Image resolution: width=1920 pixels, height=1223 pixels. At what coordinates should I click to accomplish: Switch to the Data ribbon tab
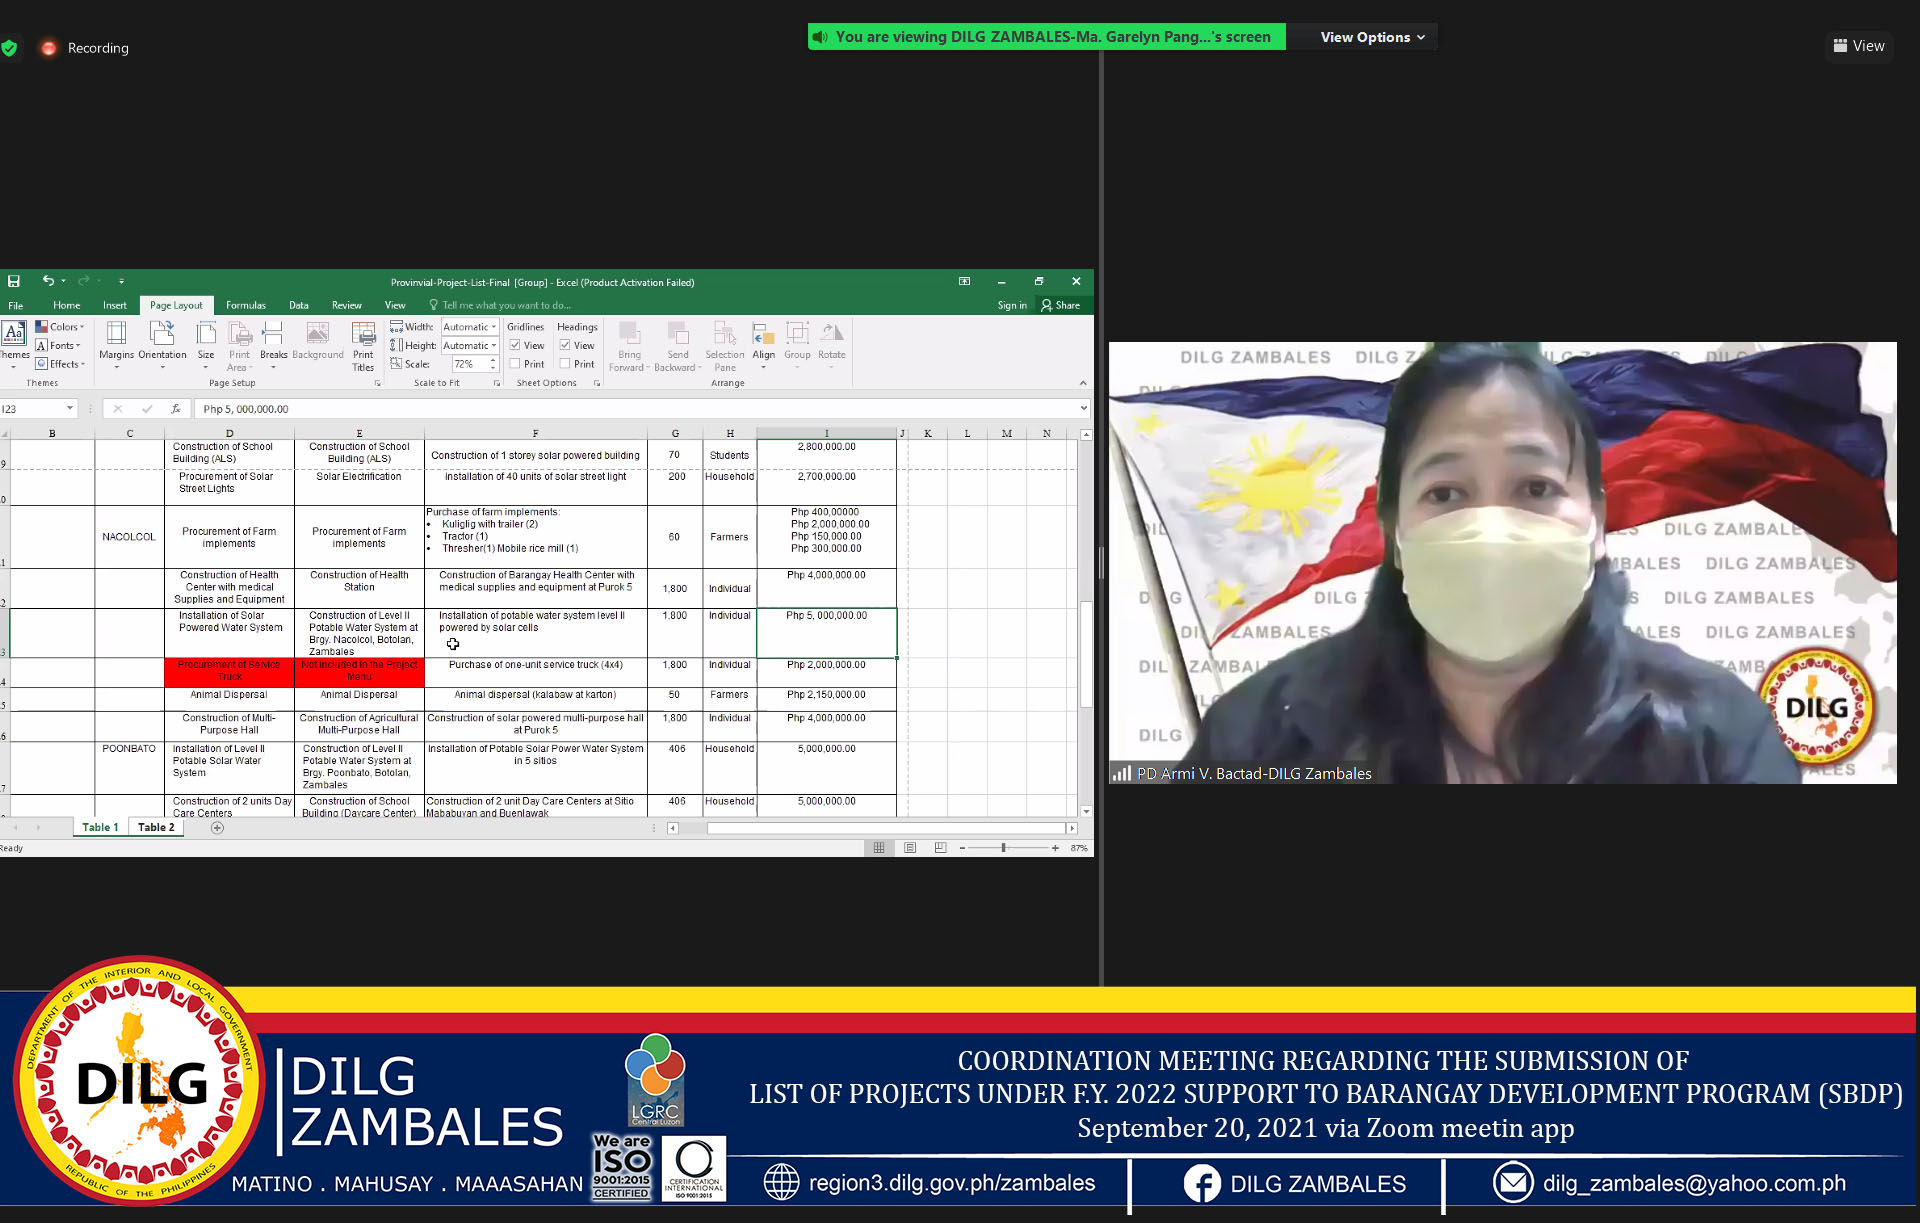(299, 305)
